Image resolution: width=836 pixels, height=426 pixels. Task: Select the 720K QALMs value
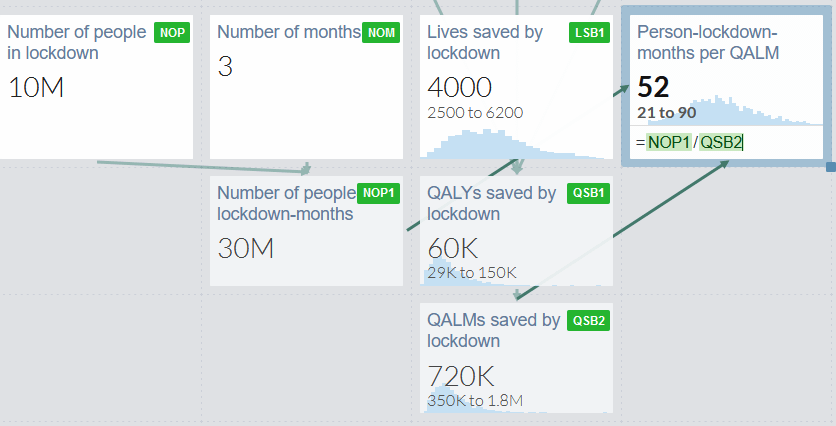pyautogui.click(x=461, y=376)
